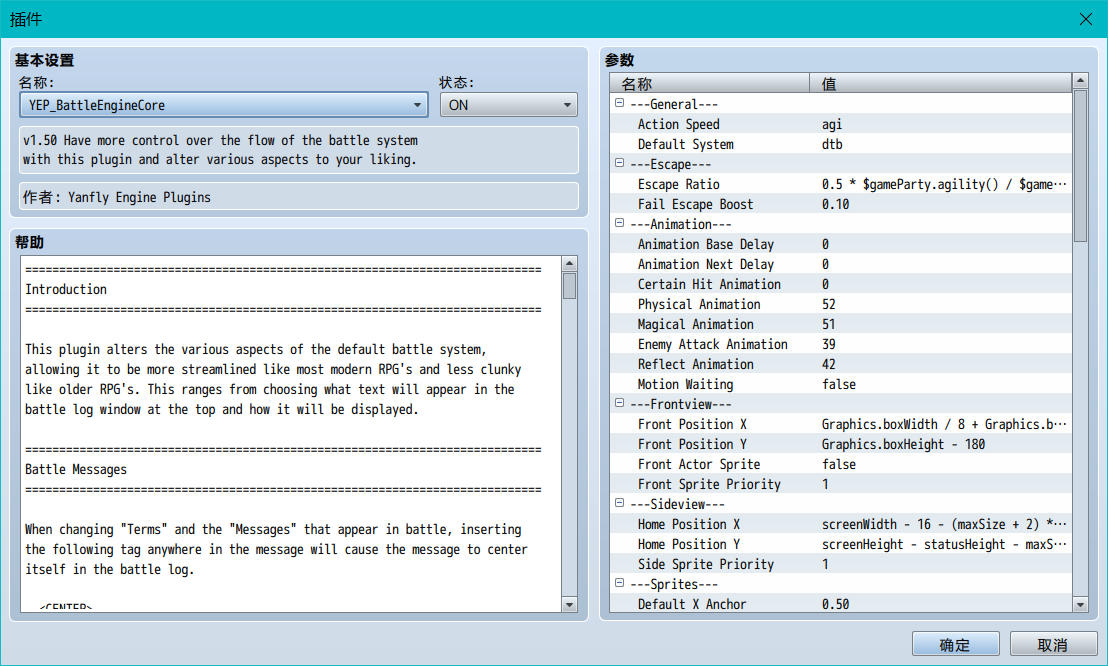Select the Side Sprite Priority parameter
This screenshot has width=1108, height=666.
click(841, 564)
